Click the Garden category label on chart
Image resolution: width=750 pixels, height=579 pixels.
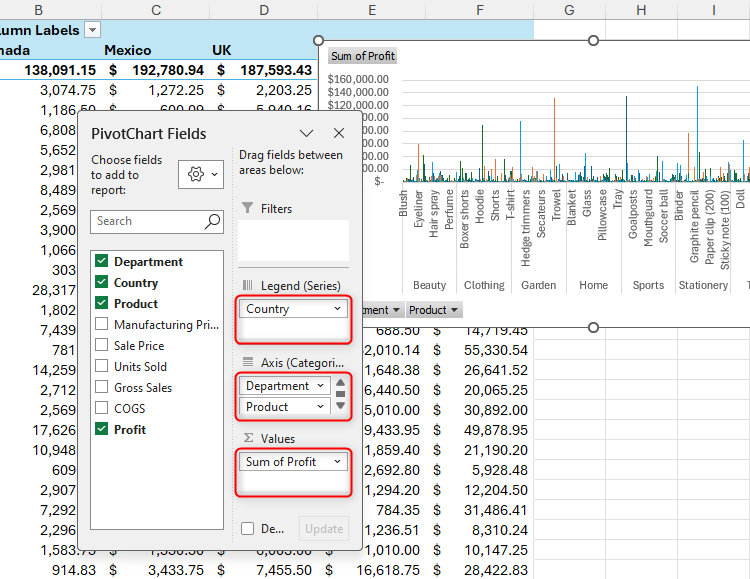539,285
